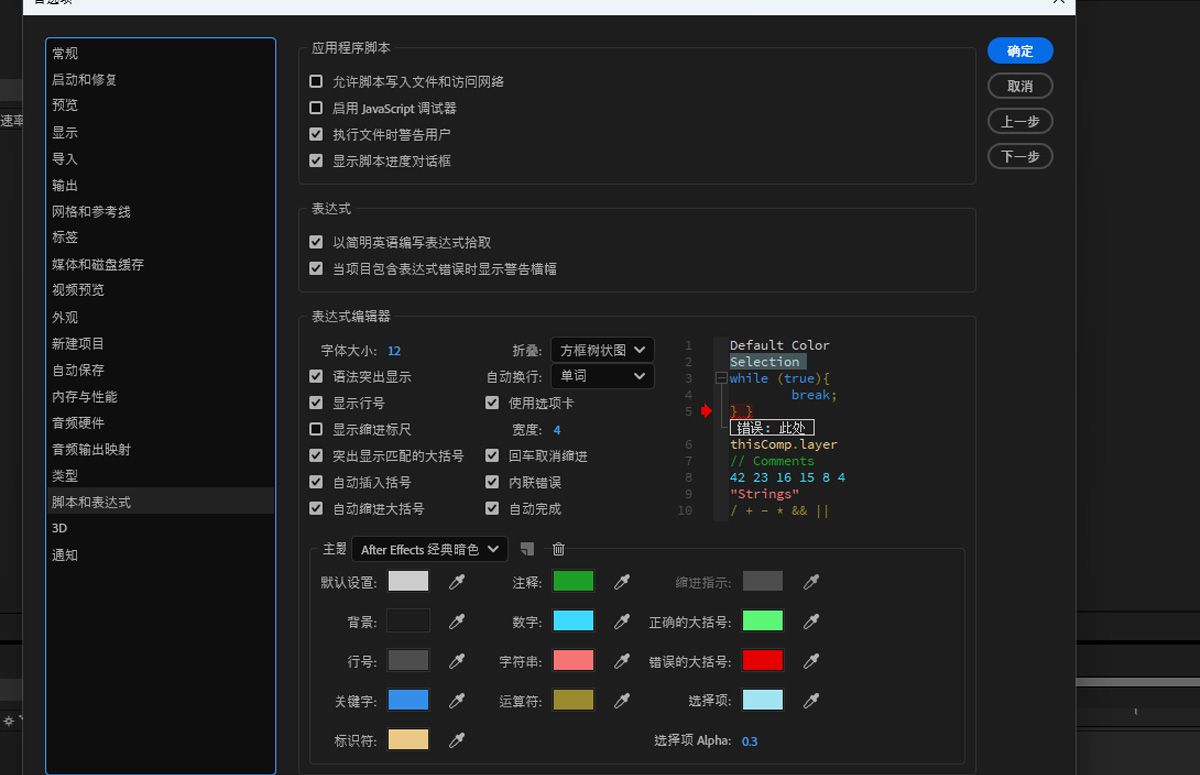The height and width of the screenshot is (775, 1200).
Task: 取消勾选"自动完成"复选框
Action: [491, 508]
